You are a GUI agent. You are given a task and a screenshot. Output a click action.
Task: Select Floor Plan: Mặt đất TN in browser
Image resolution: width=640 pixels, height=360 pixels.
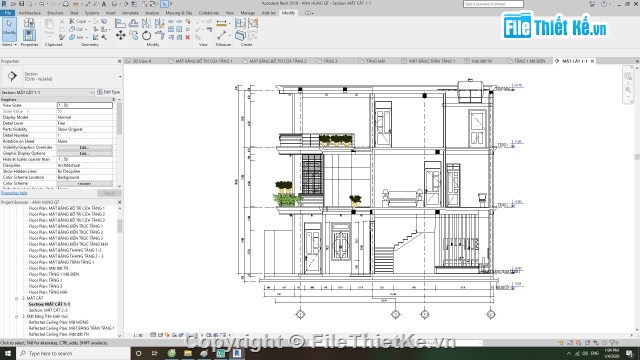(48, 268)
